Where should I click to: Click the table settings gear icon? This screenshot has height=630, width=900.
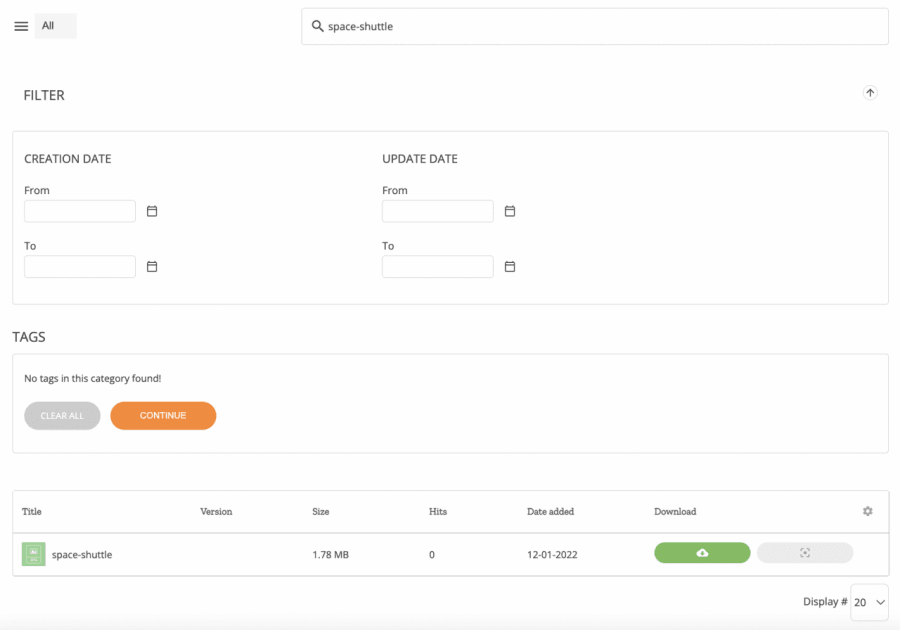click(868, 511)
